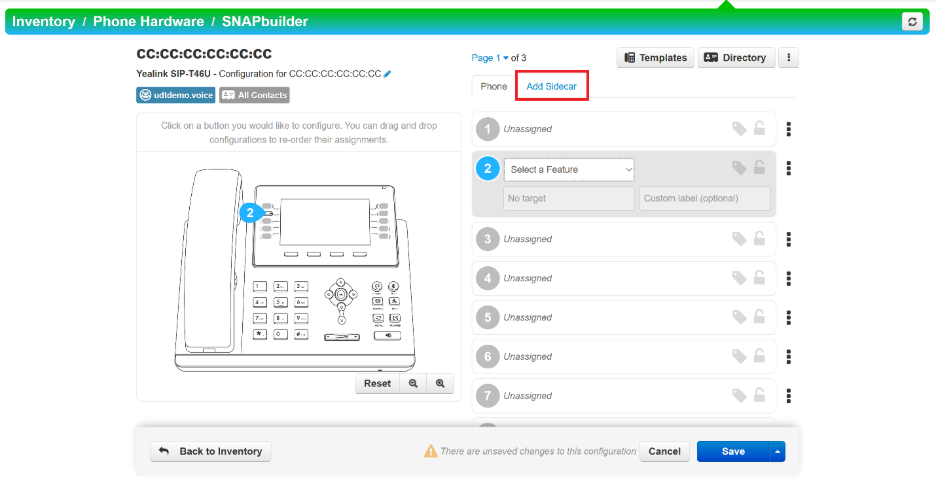This screenshot has height=483, width=936.
Task: Switch to the Phone tab
Action: point(494,87)
